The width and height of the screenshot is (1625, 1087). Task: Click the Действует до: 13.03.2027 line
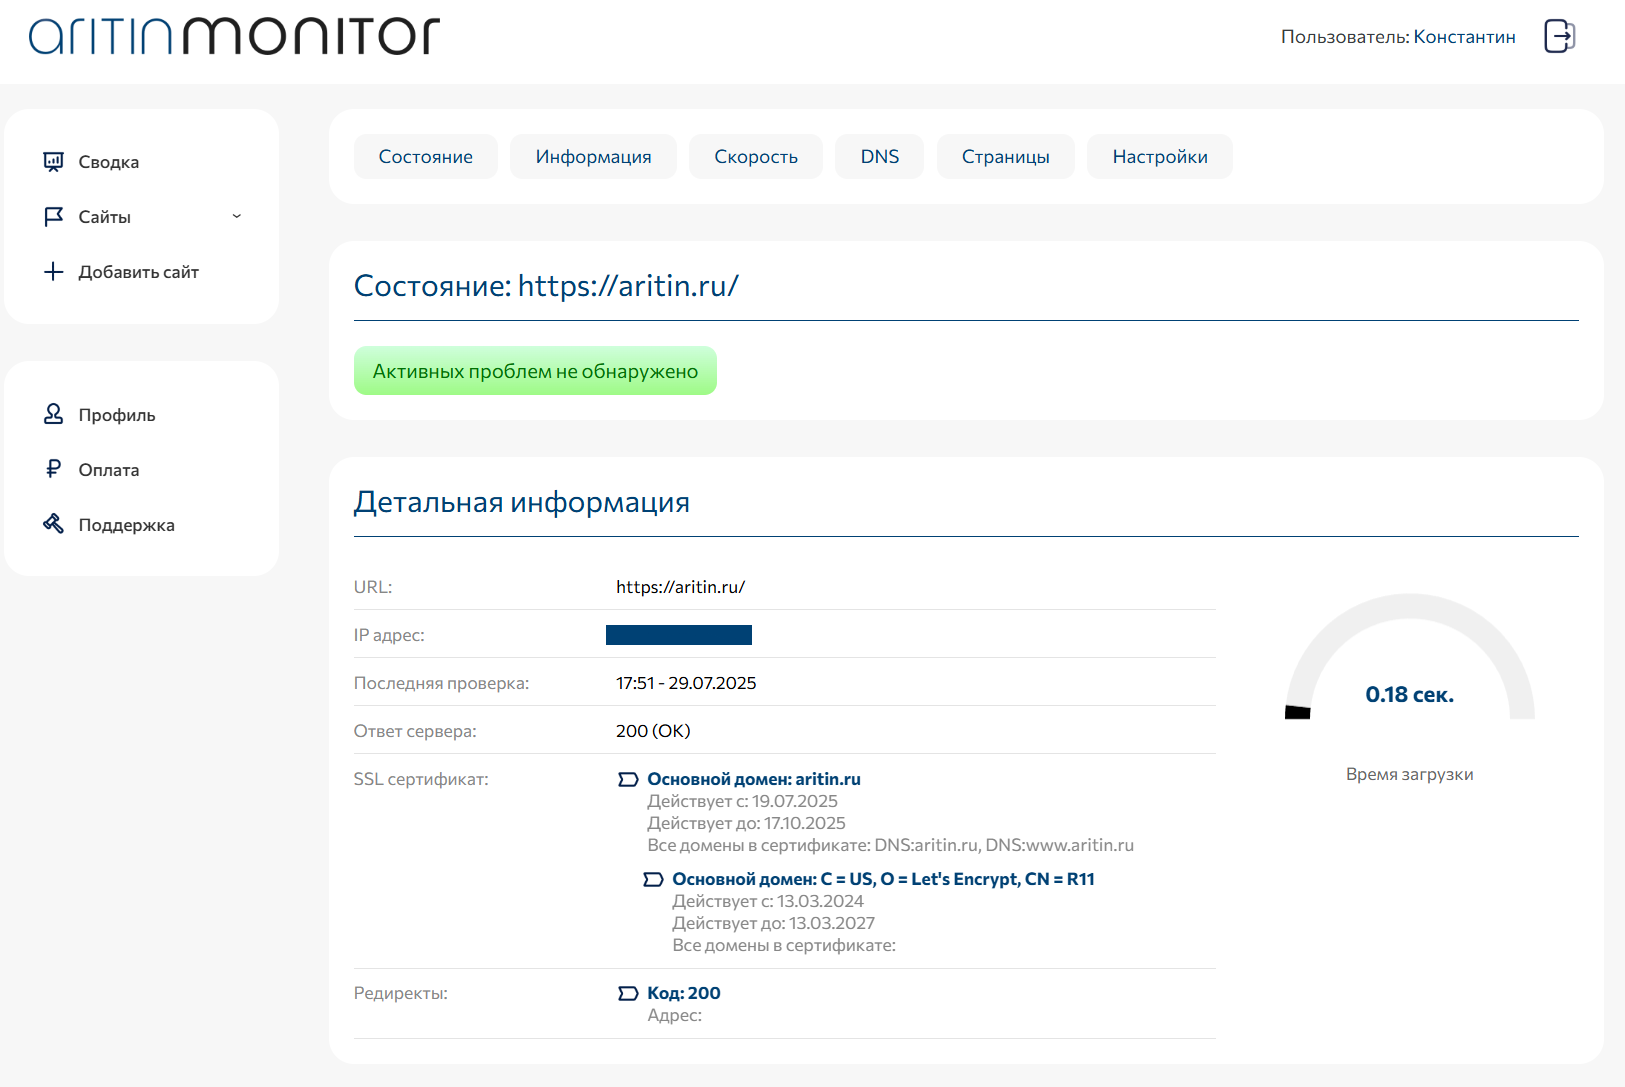click(x=773, y=923)
